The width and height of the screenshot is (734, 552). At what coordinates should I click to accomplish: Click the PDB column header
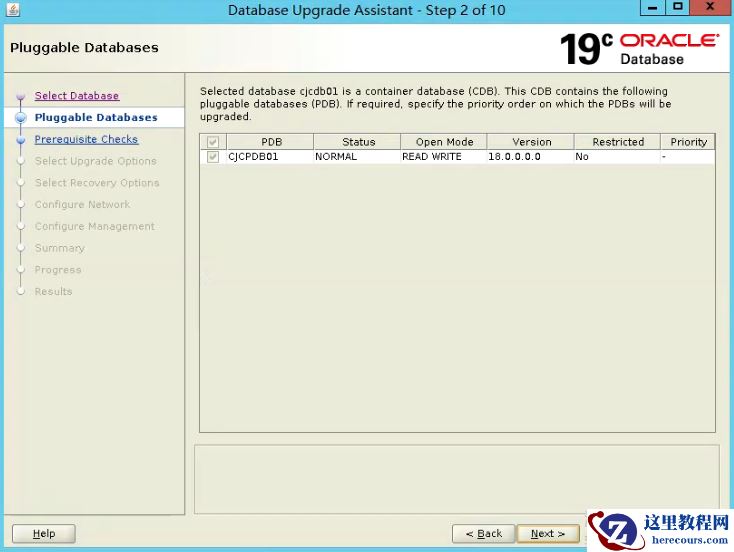tap(271, 142)
